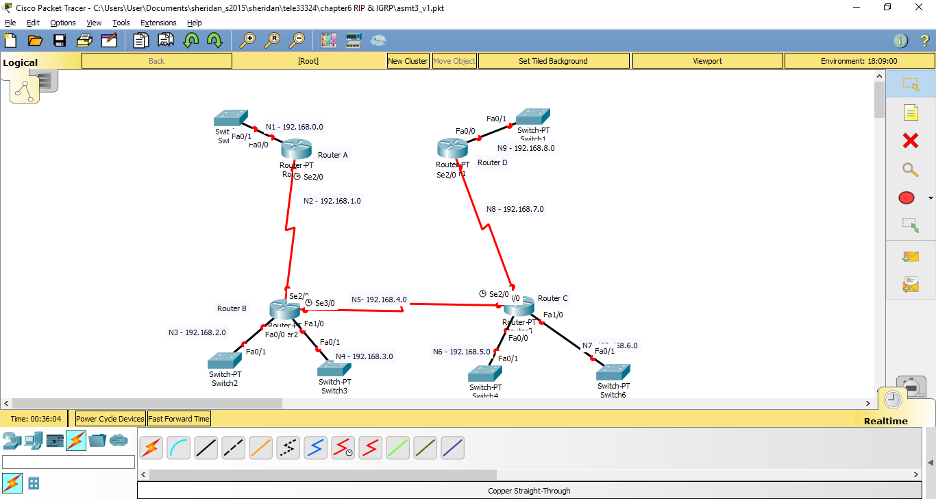This screenshot has width=936, height=500.
Task: Toggle the Logical workspace tab
Action: pyautogui.click(x=20, y=63)
